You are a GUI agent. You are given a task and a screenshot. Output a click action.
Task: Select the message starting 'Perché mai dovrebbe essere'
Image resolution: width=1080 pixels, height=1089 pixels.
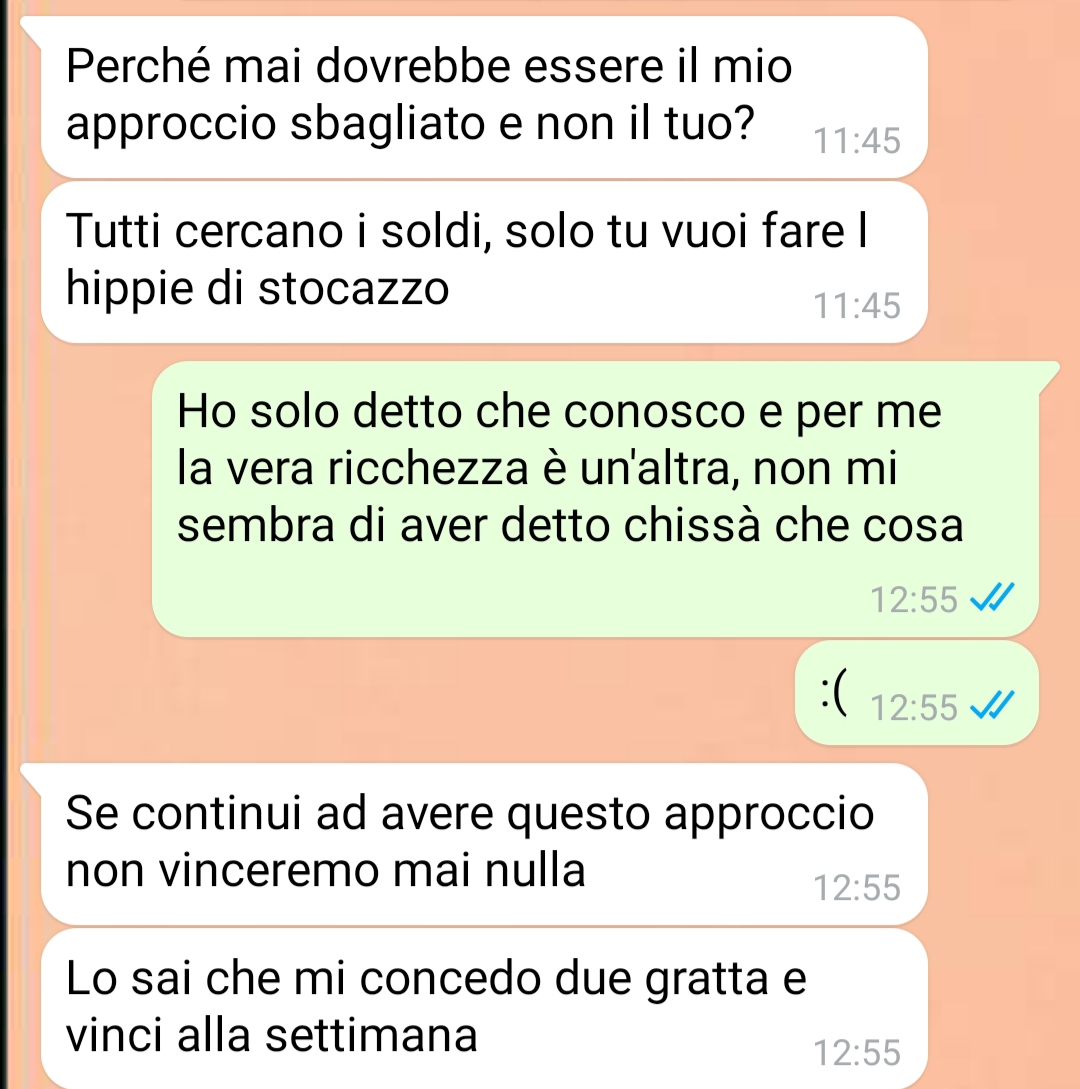point(484,97)
